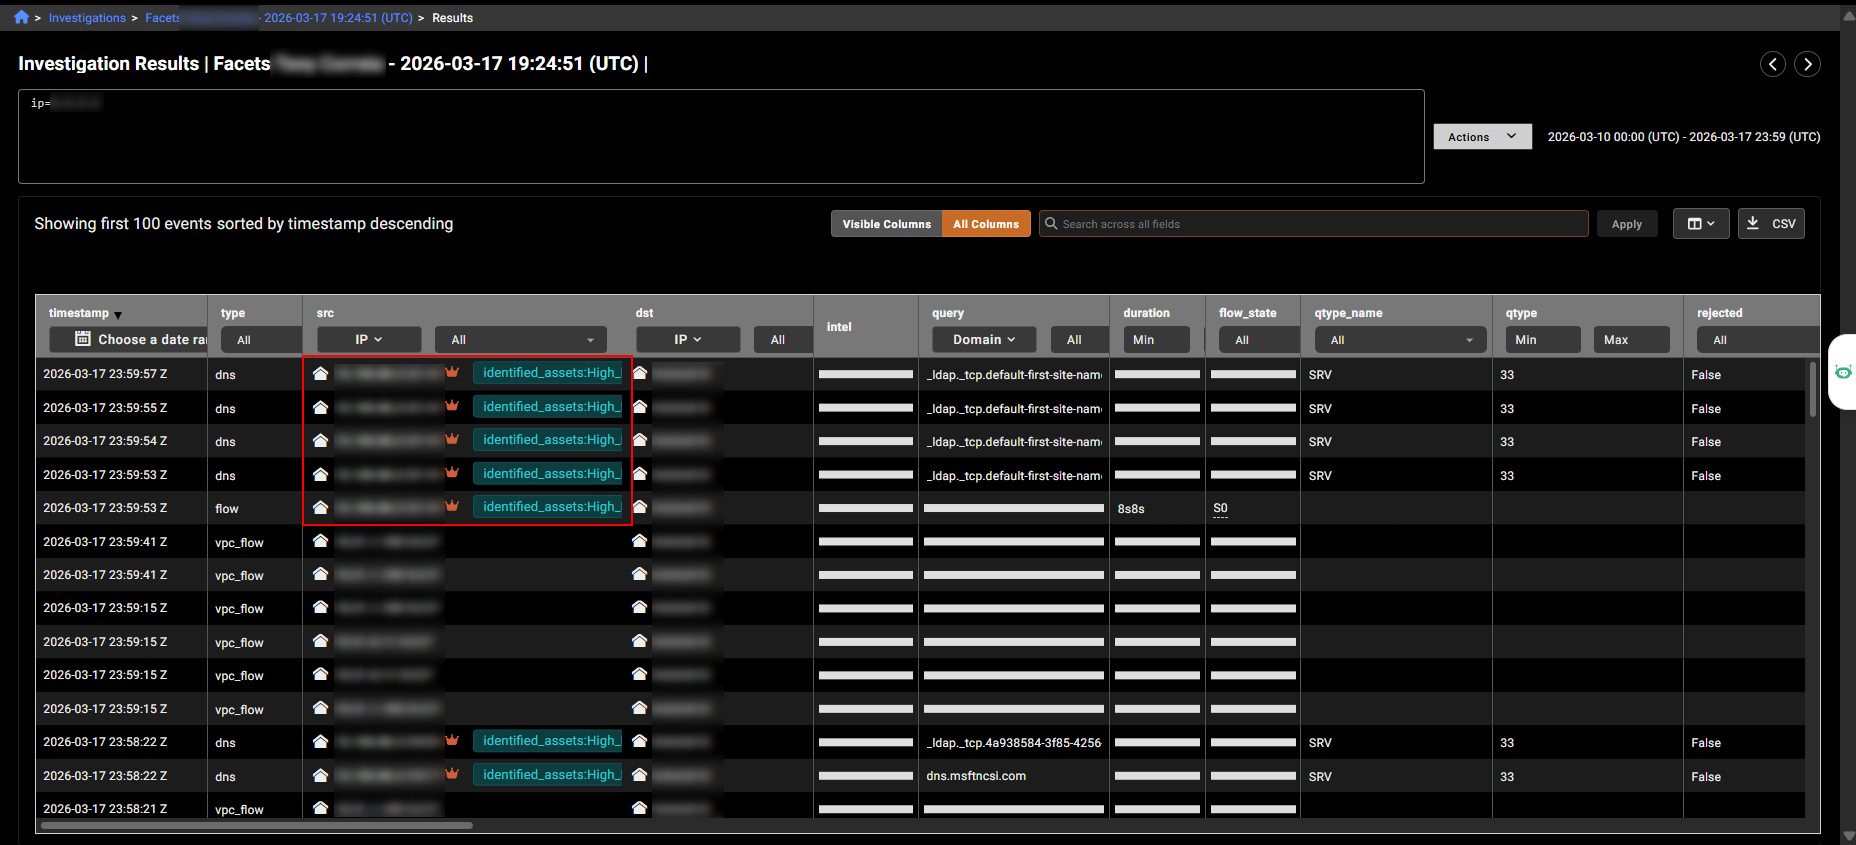This screenshot has width=1856, height=845.
Task: Click the dst home icon in the 23:59:55 row
Action: pyautogui.click(x=640, y=407)
